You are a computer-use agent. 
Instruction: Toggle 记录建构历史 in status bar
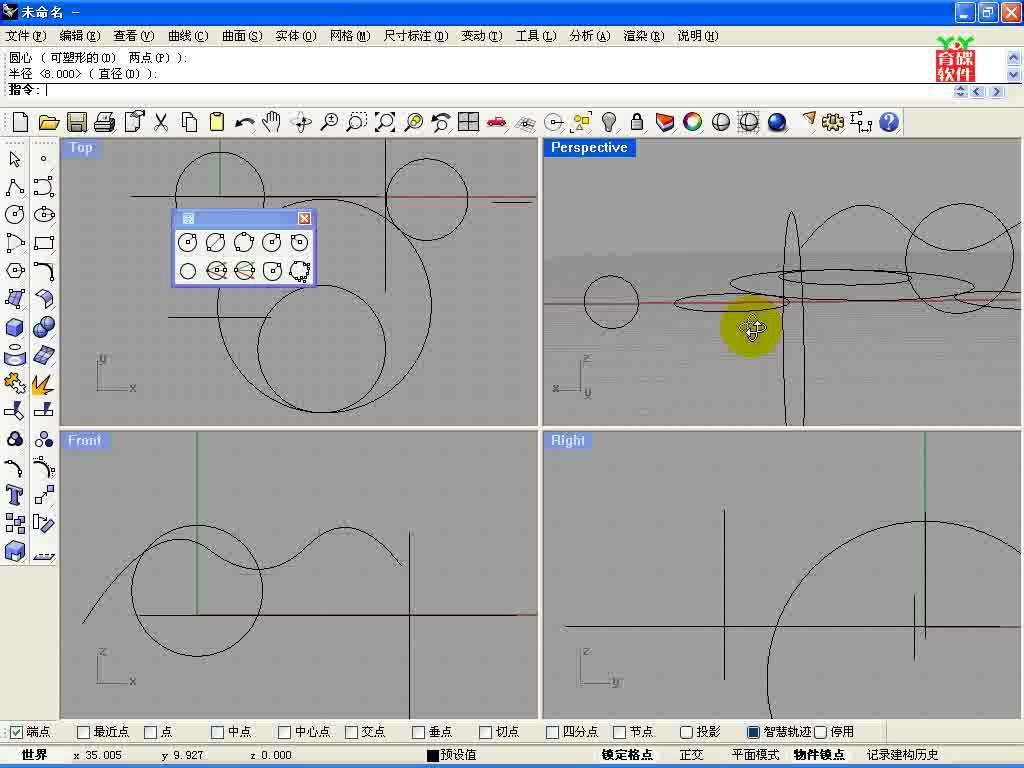[x=903, y=755]
